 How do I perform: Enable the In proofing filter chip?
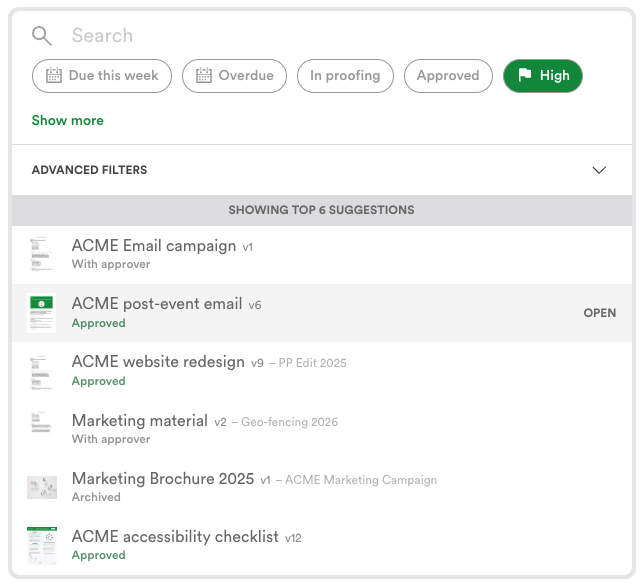click(345, 76)
